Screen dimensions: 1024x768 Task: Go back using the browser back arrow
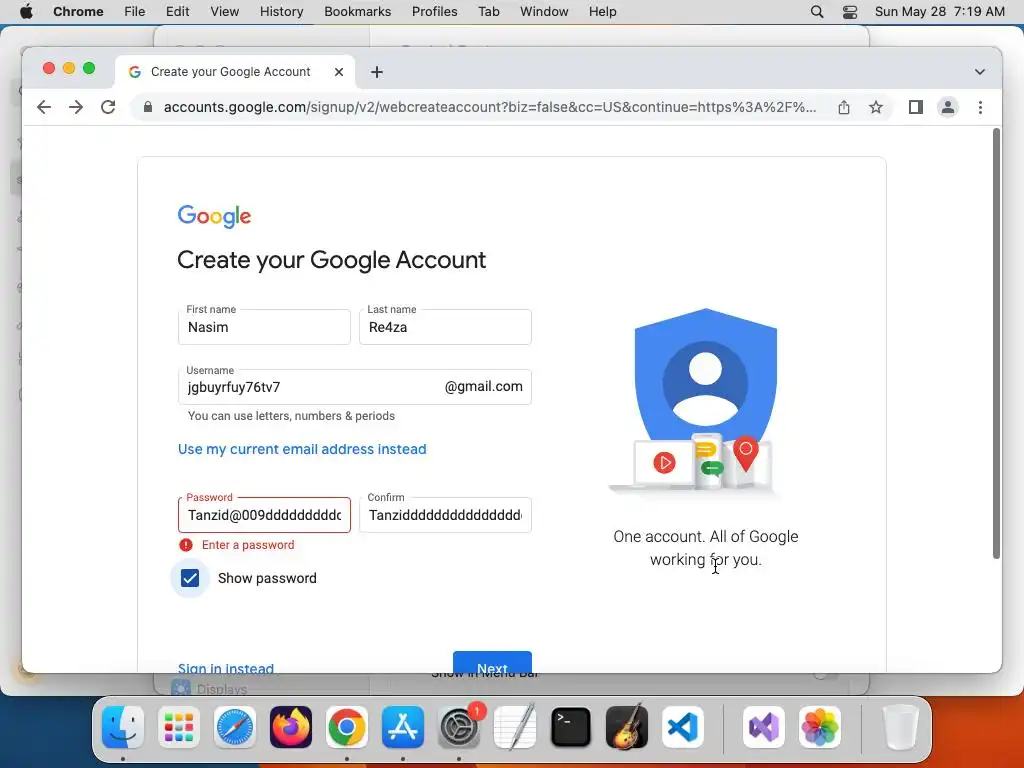click(x=44, y=107)
